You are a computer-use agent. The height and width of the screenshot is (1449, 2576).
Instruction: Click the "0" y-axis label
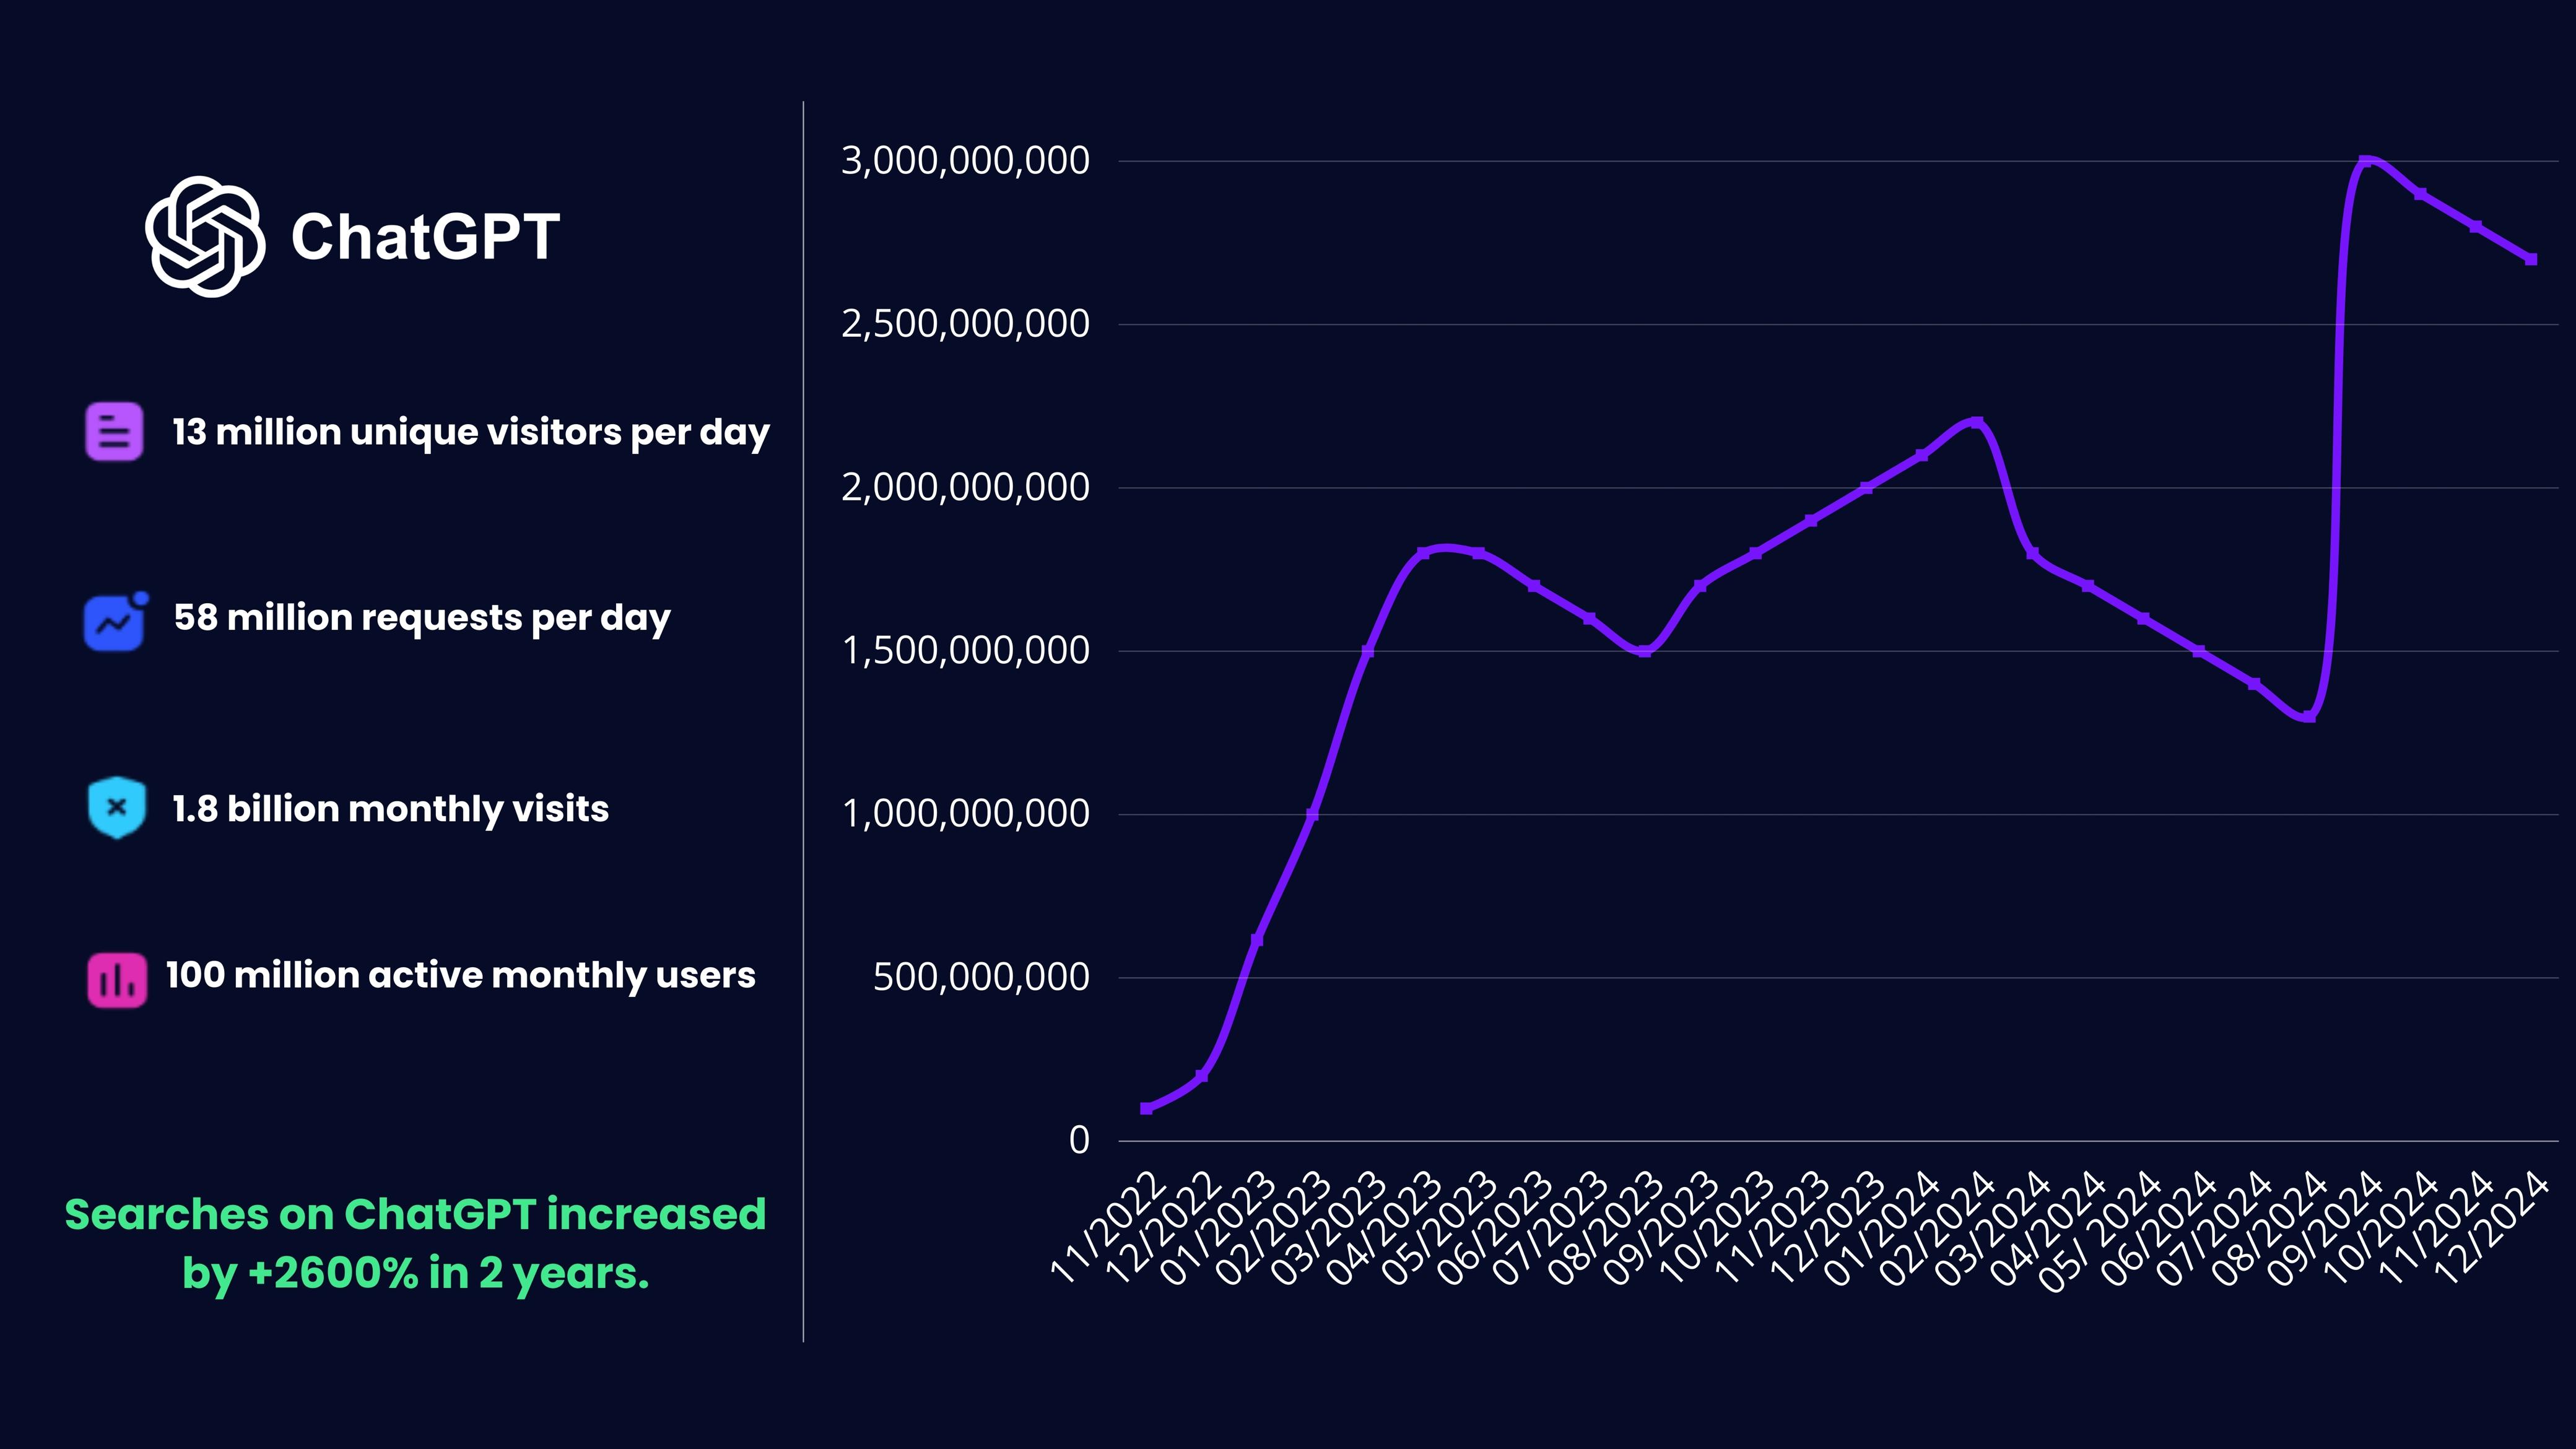[1079, 1140]
